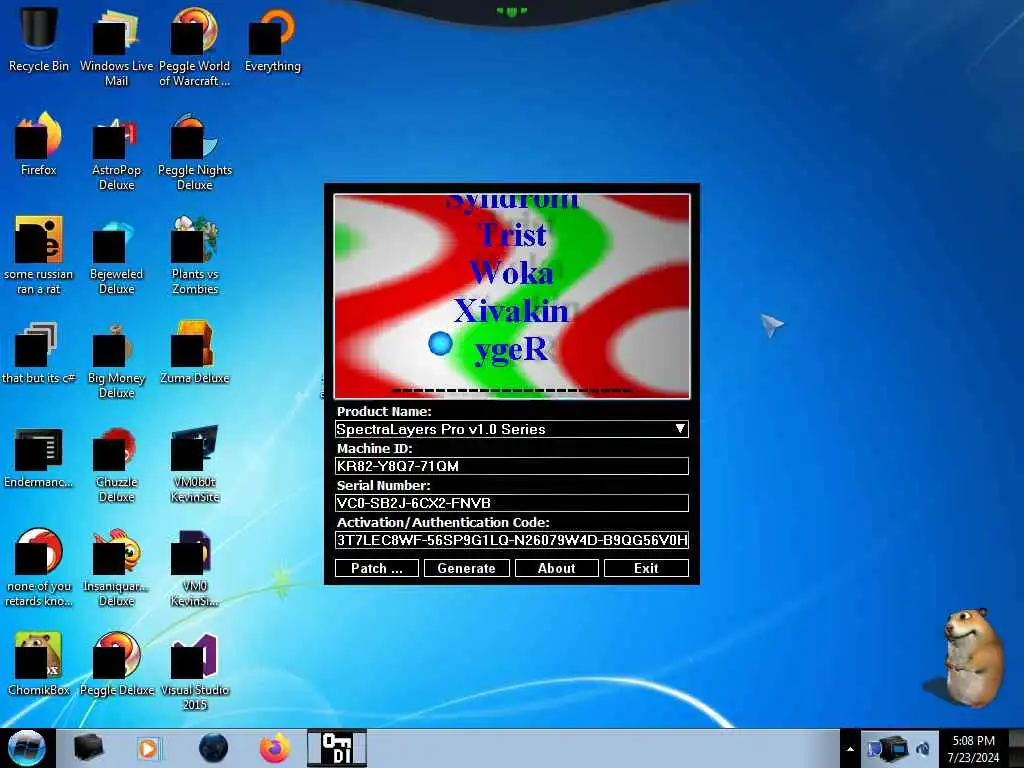This screenshot has width=1024, height=768.
Task: Click the scrolling credits banner
Action: [512, 296]
